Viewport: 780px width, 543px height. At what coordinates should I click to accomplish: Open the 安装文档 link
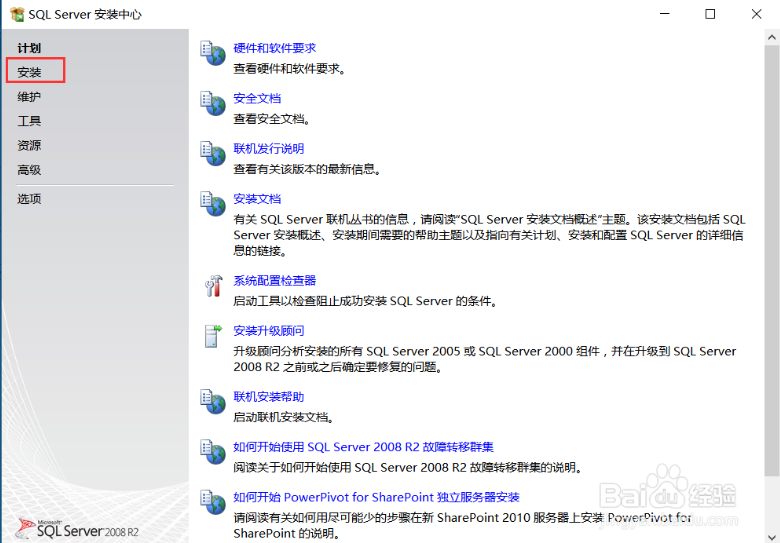[257, 199]
